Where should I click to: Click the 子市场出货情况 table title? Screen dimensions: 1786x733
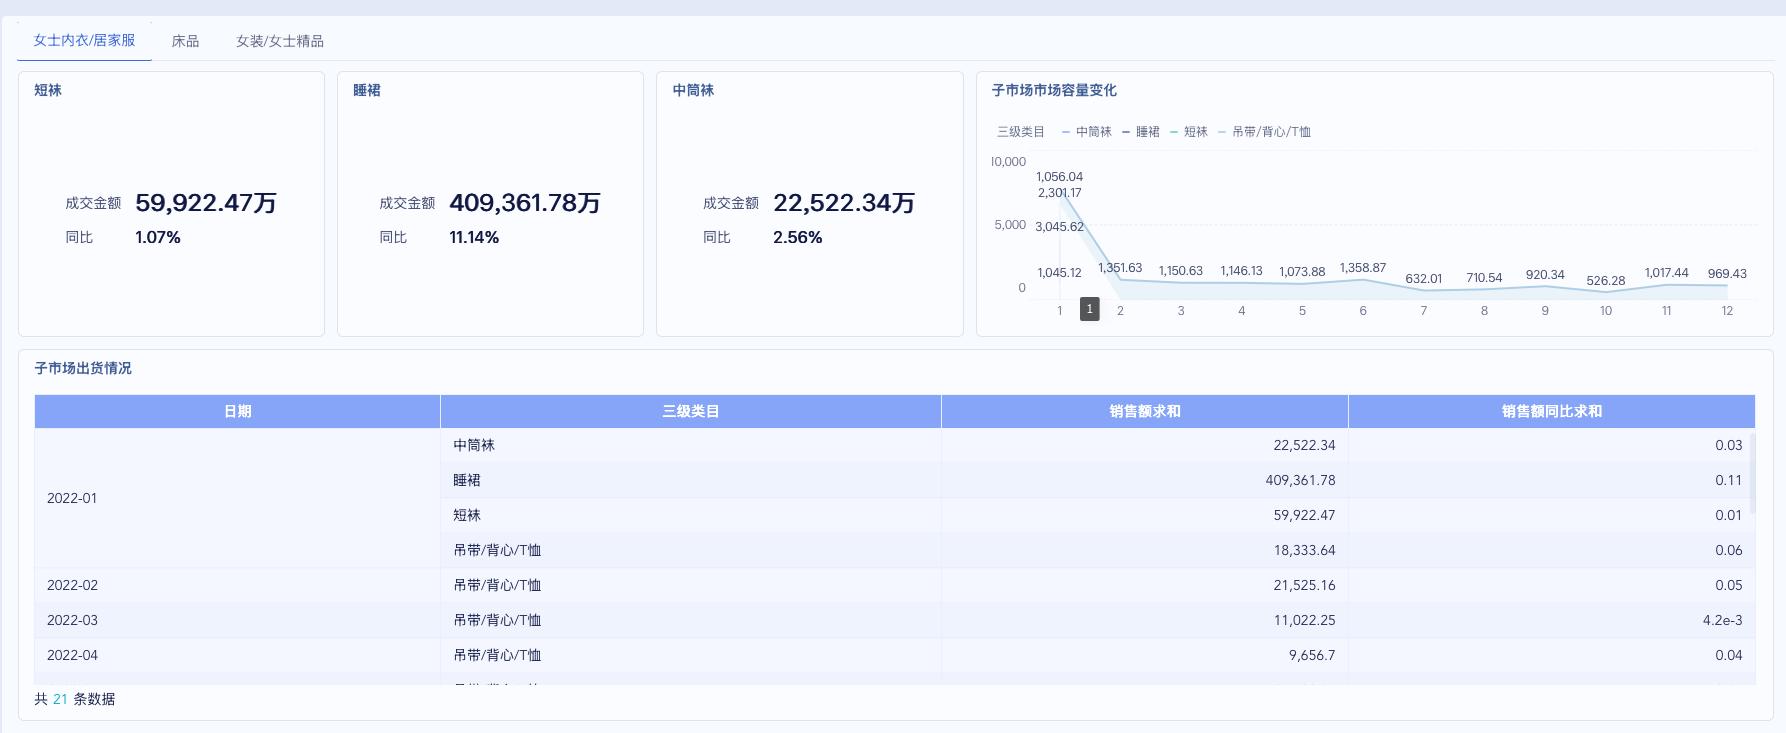[x=83, y=368]
